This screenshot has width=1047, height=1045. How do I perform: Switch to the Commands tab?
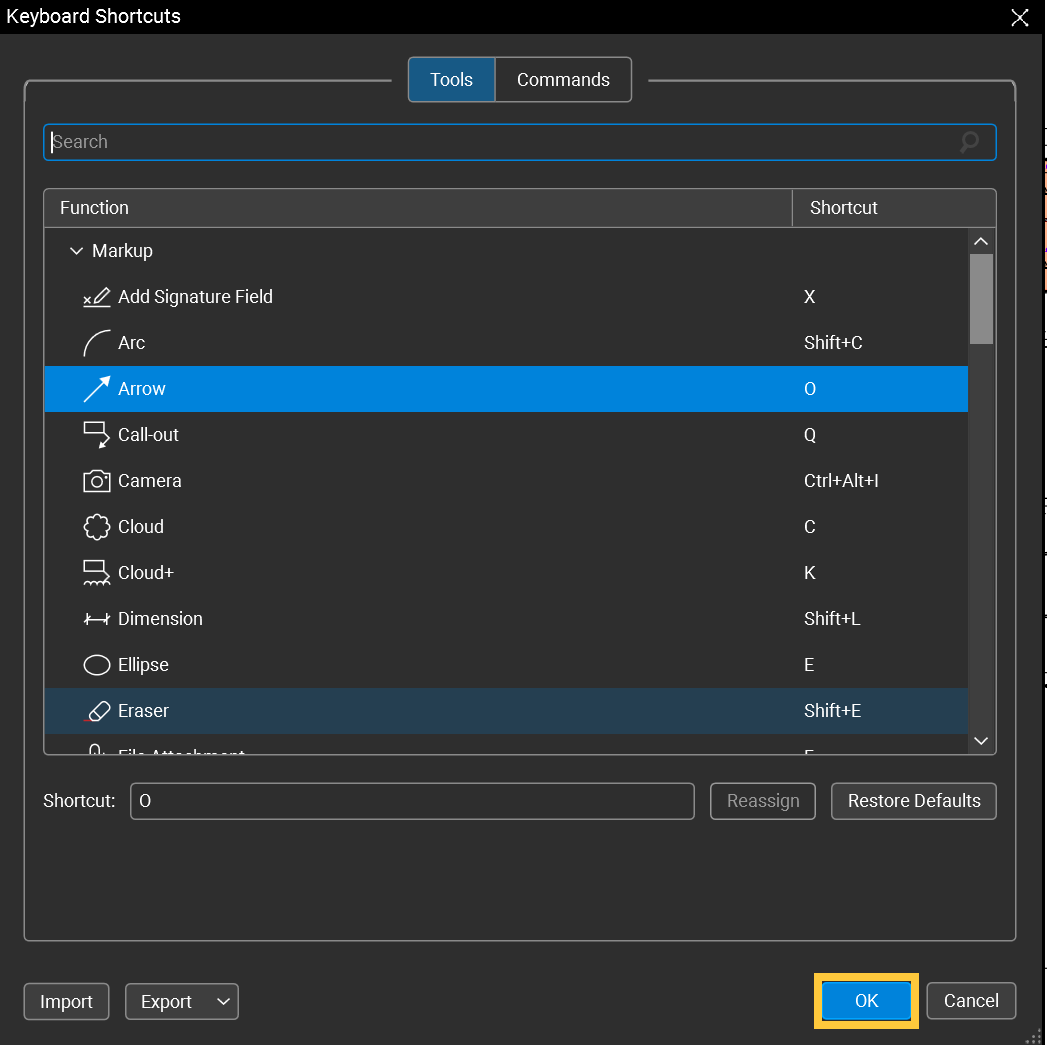pyautogui.click(x=563, y=79)
